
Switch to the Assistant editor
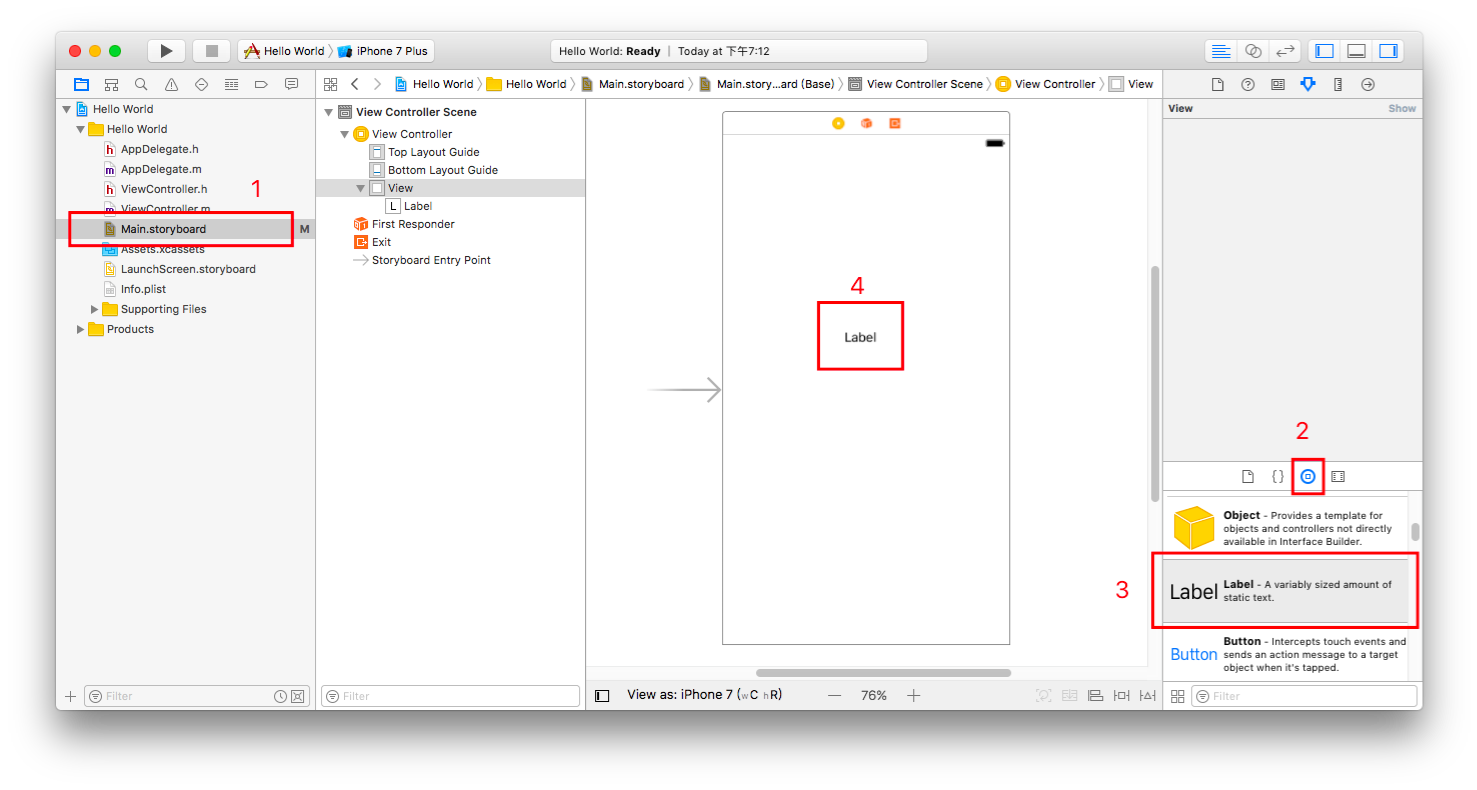(x=1253, y=51)
